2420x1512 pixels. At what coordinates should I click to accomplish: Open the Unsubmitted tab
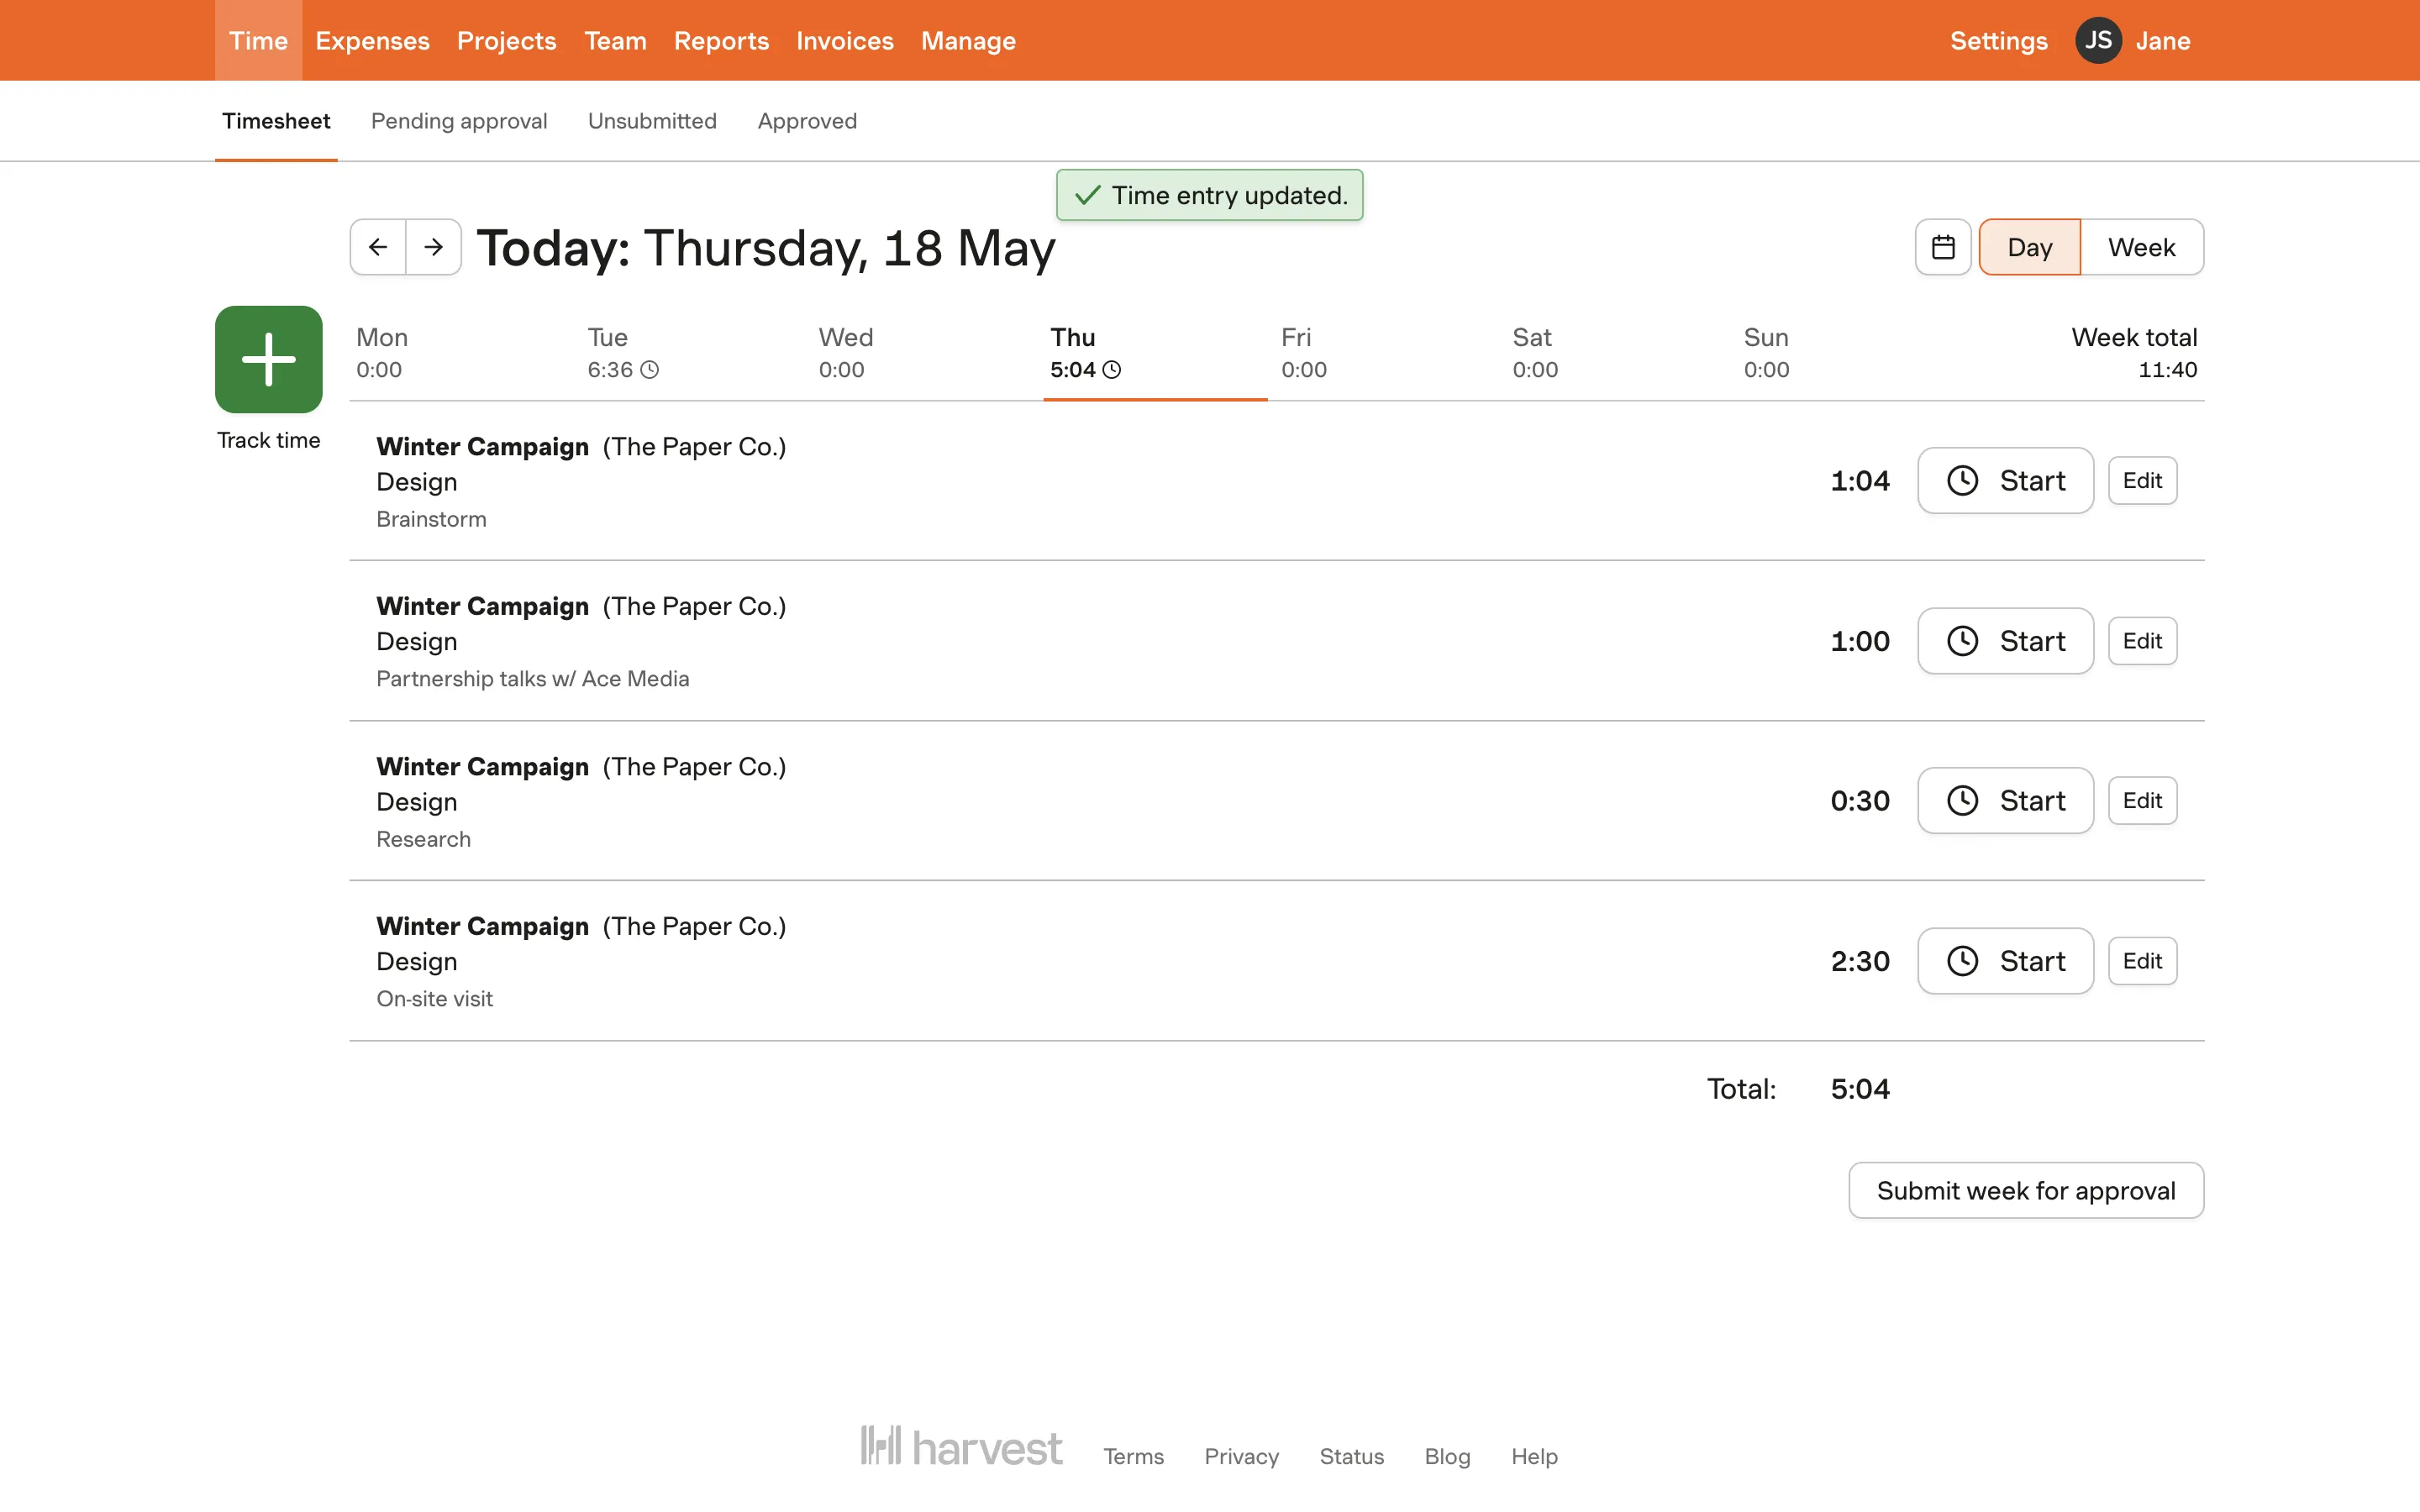pos(652,121)
